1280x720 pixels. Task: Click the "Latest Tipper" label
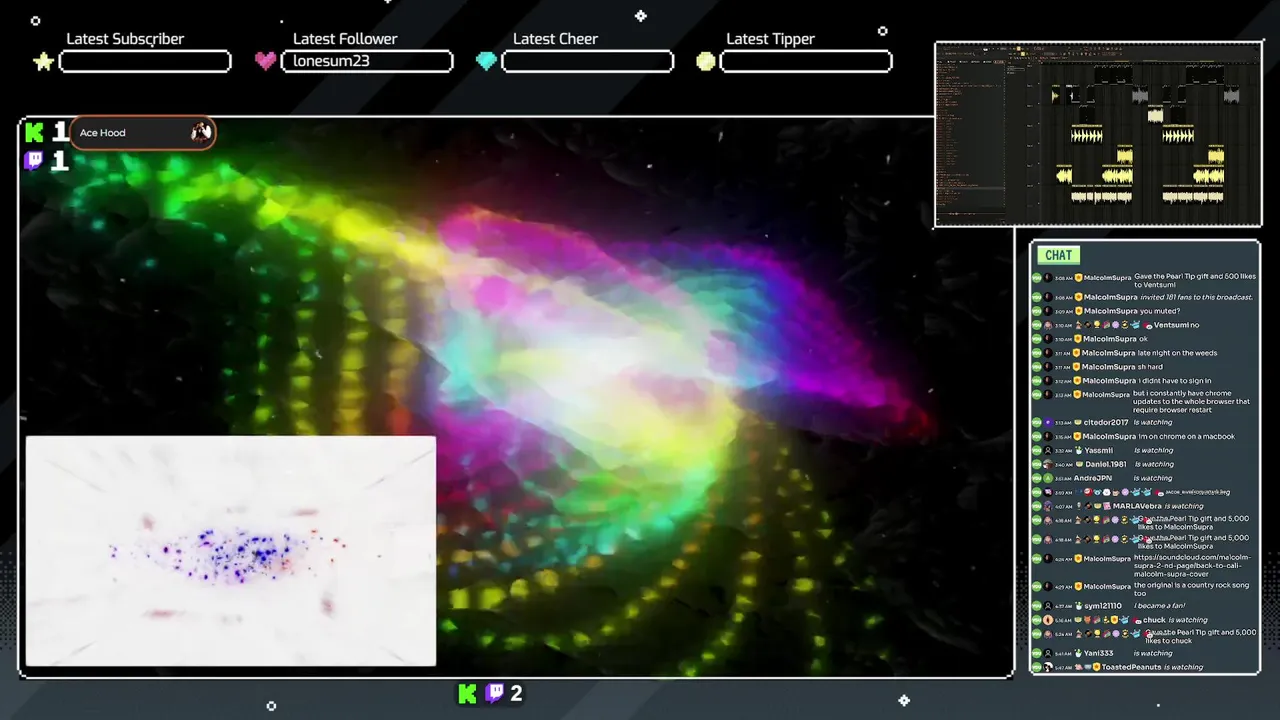(770, 39)
